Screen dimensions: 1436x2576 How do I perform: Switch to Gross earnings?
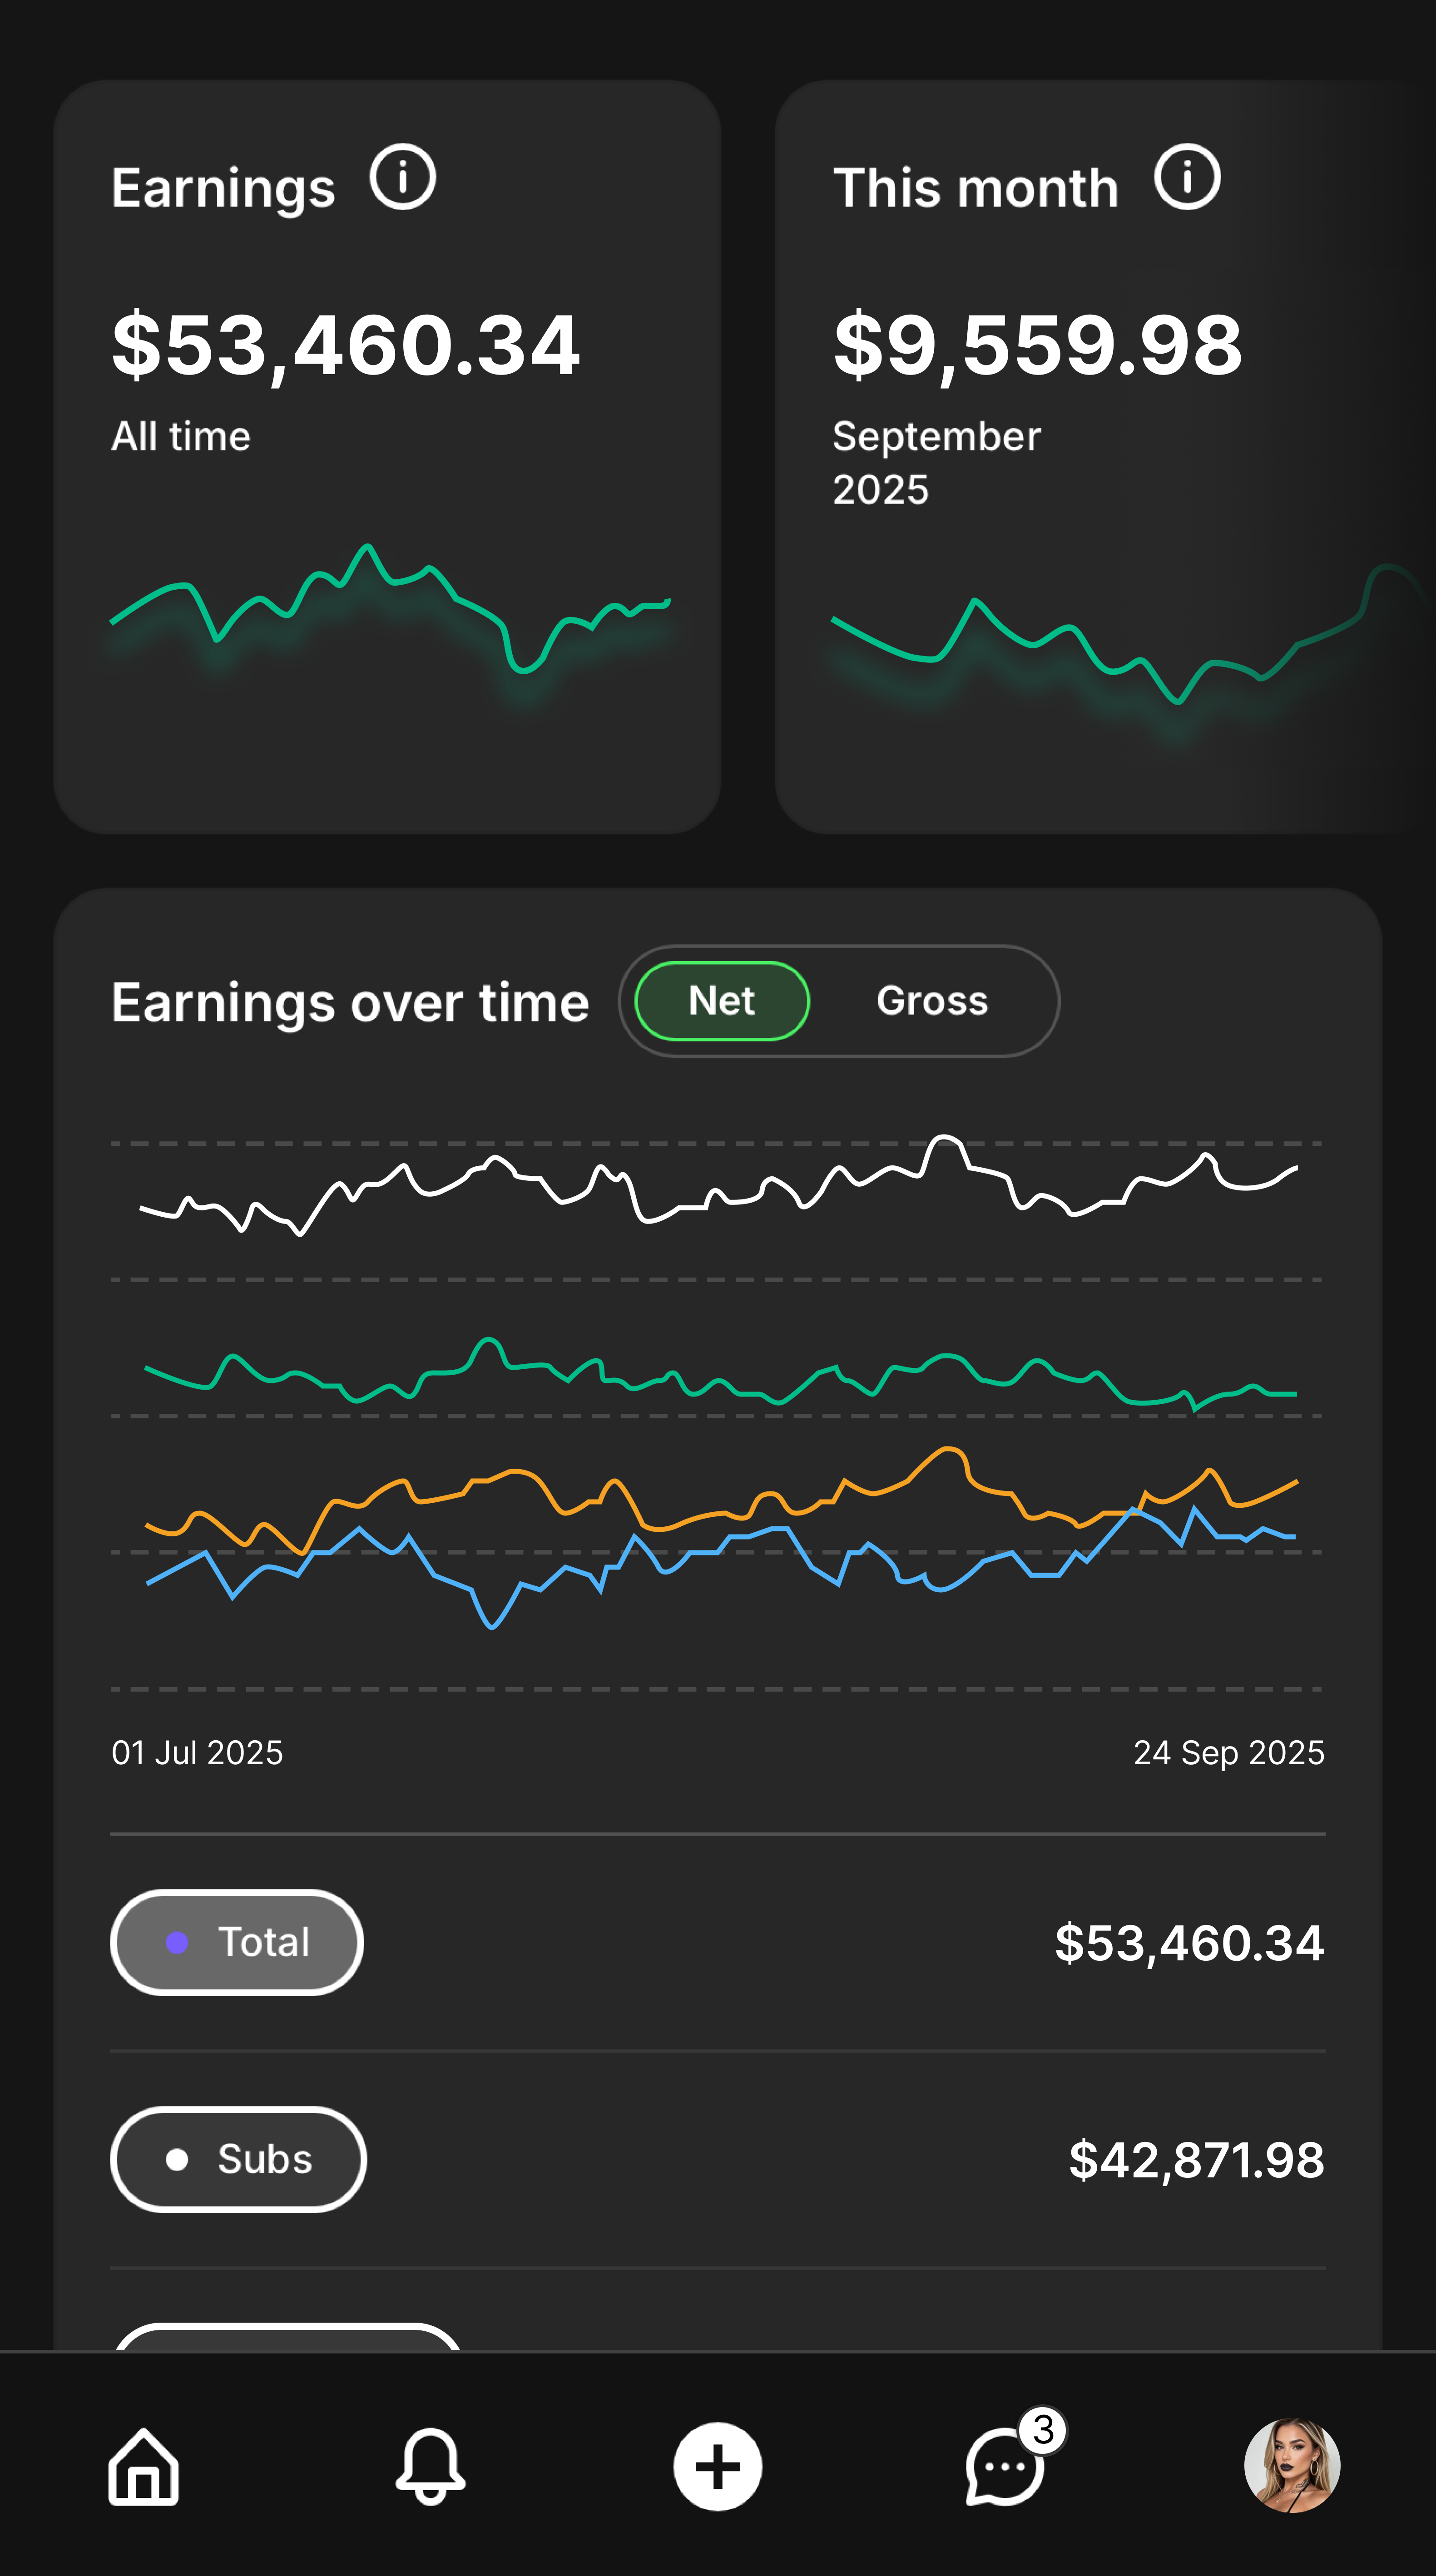pos(932,1001)
